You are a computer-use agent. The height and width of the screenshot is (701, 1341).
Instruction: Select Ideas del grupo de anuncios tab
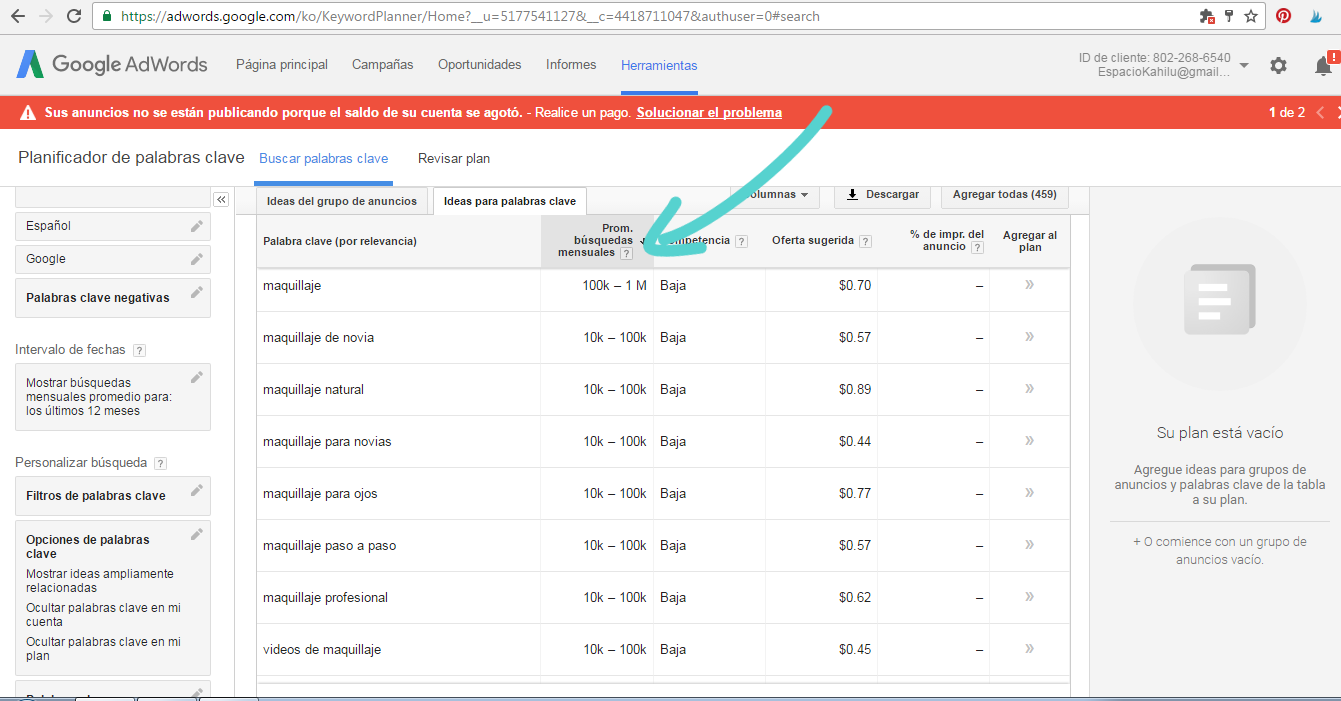click(x=342, y=201)
